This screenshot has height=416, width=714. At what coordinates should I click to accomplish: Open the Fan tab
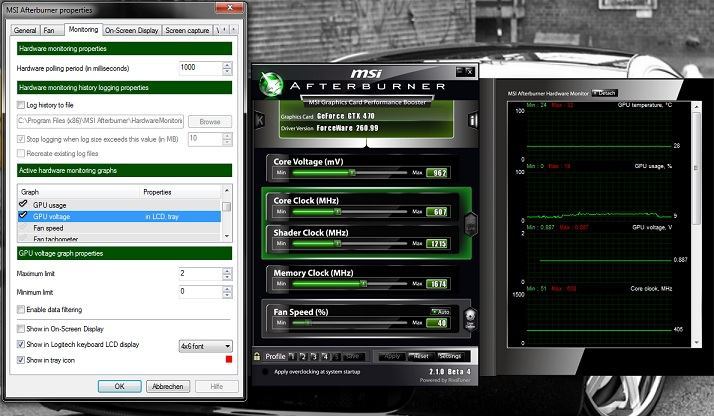pos(49,30)
